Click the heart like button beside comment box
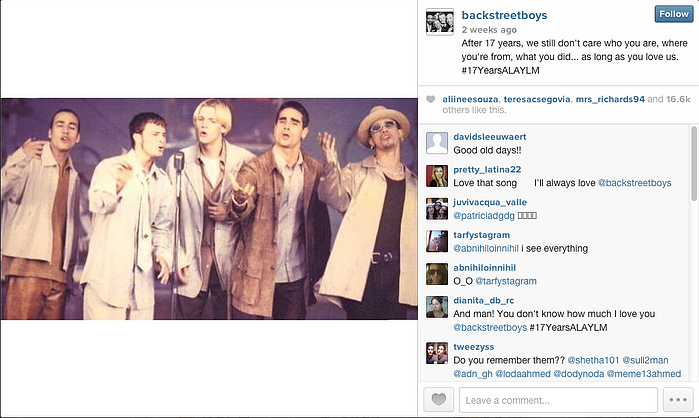This screenshot has width=699, height=418. [438, 399]
